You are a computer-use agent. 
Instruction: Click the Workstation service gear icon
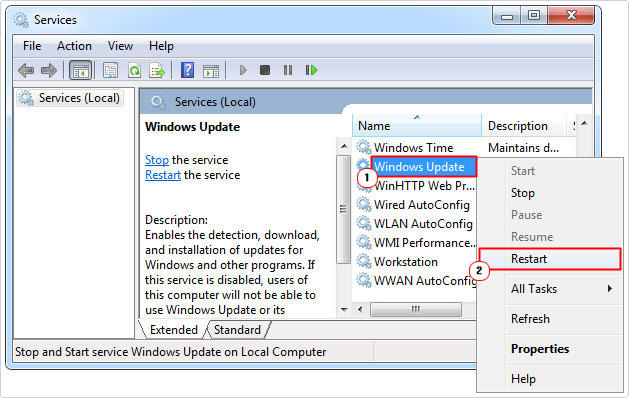click(363, 261)
